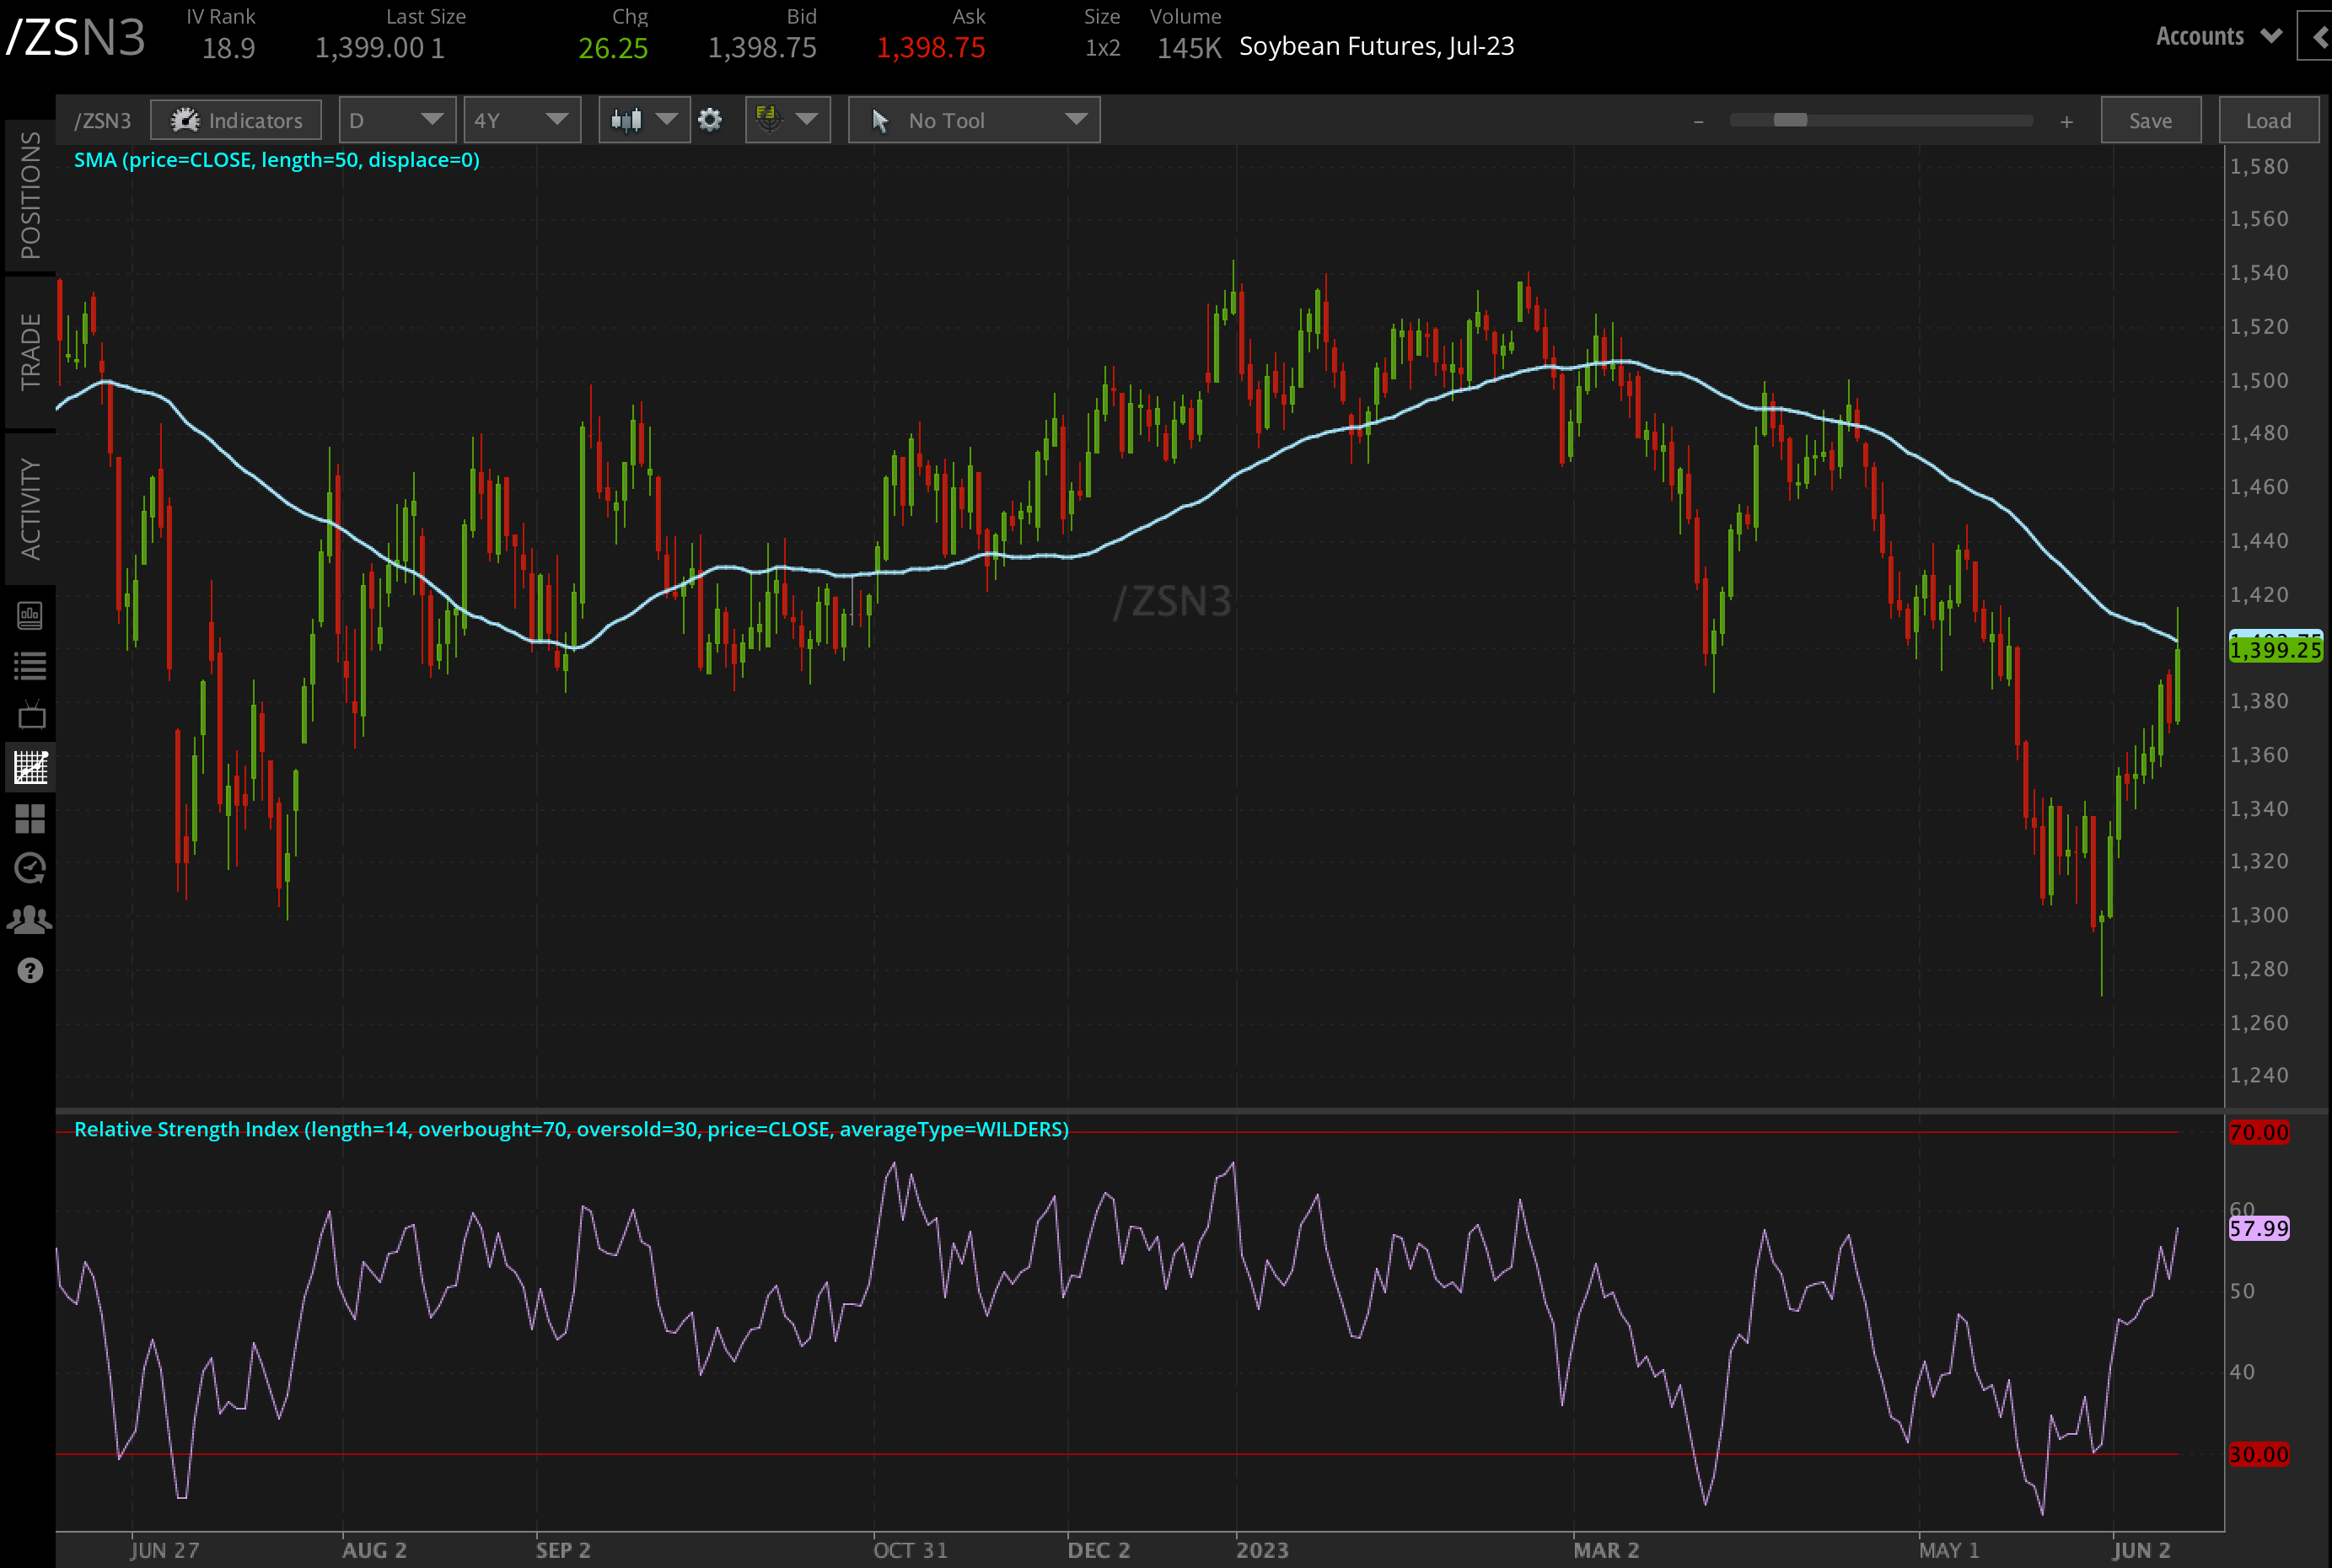
Task: Open the POSITIONS side tab
Action: (30, 195)
